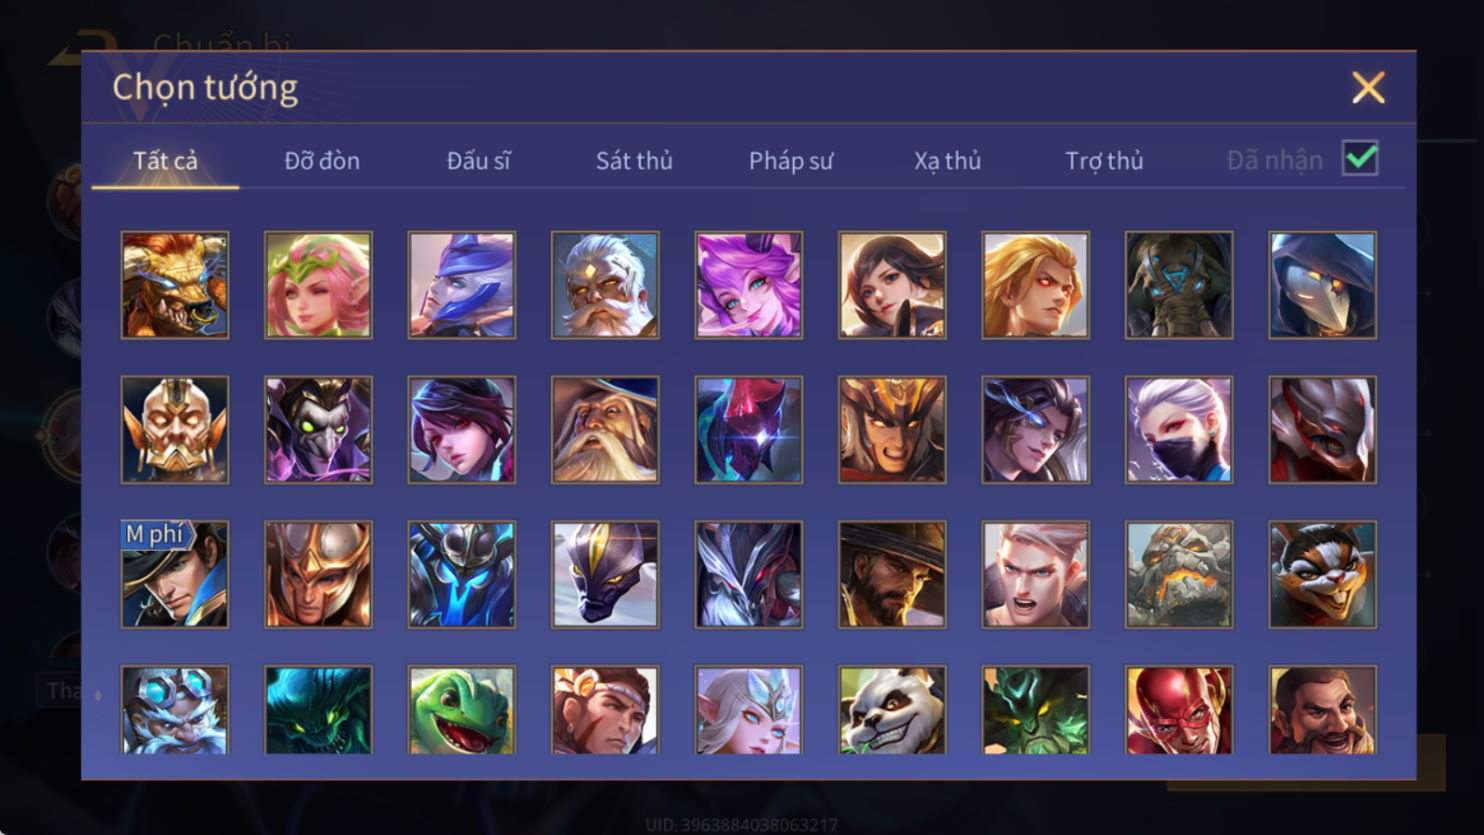1484x835 pixels.
Task: Select the stone golem hero portrait
Action: click(1179, 574)
